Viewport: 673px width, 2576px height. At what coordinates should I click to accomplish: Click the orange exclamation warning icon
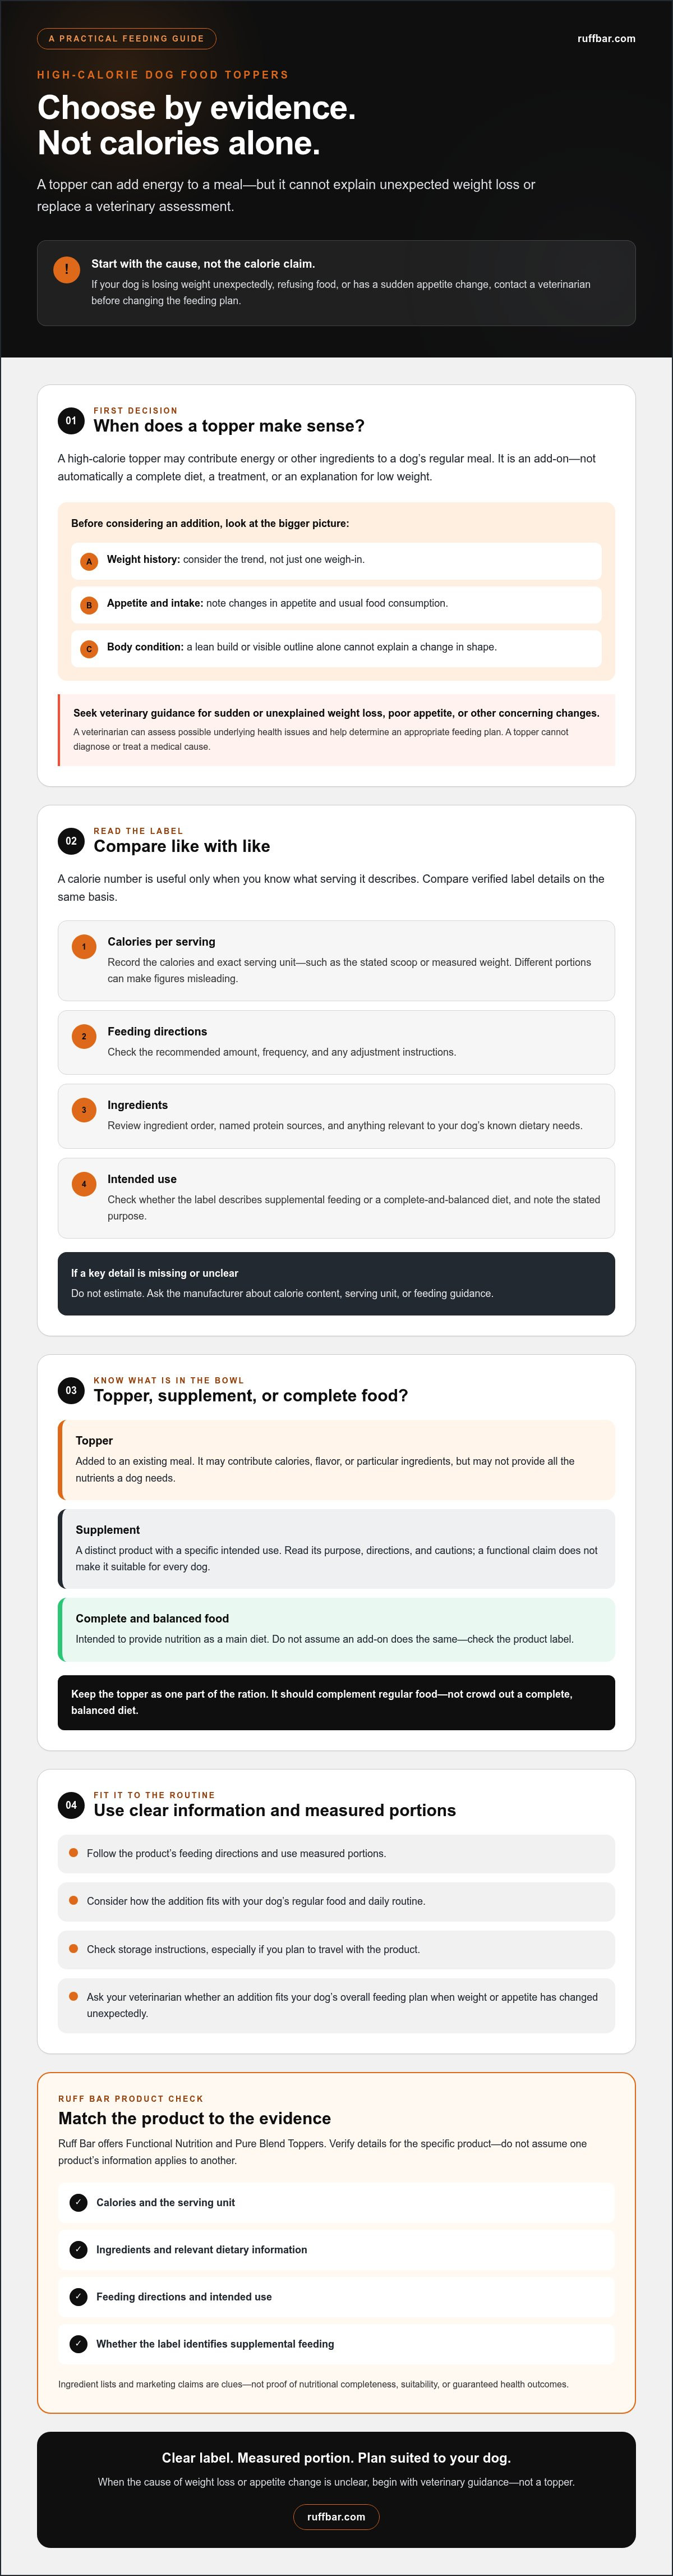[66, 270]
